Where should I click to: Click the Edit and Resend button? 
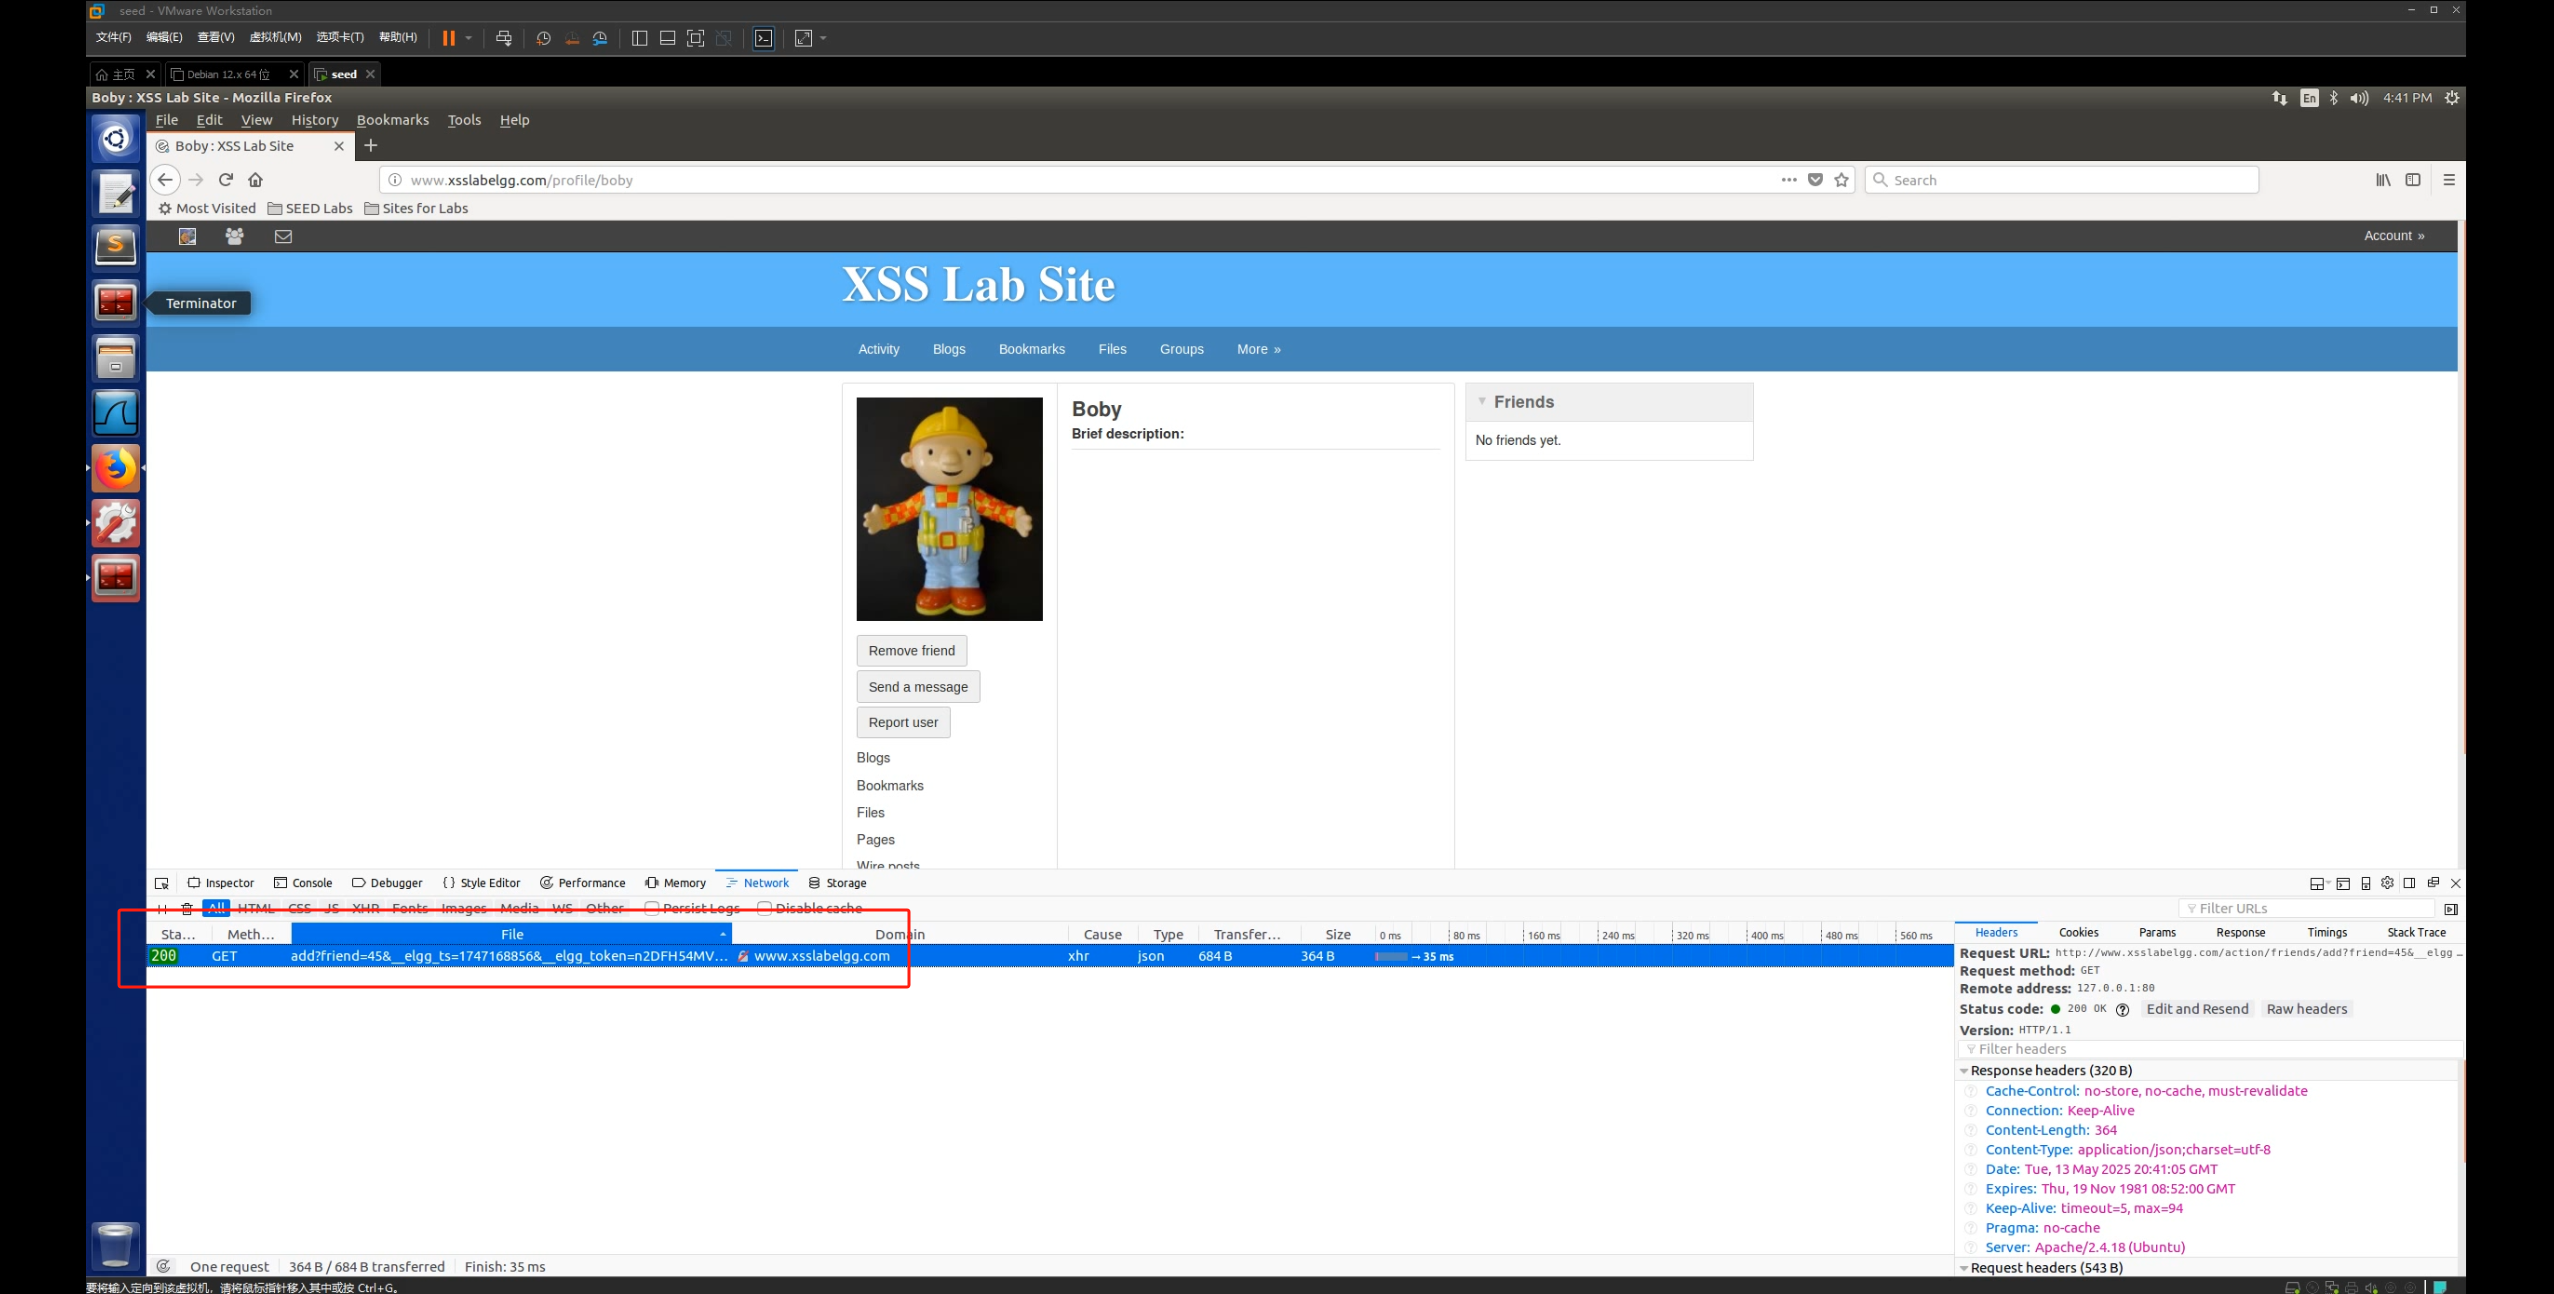point(2196,1009)
